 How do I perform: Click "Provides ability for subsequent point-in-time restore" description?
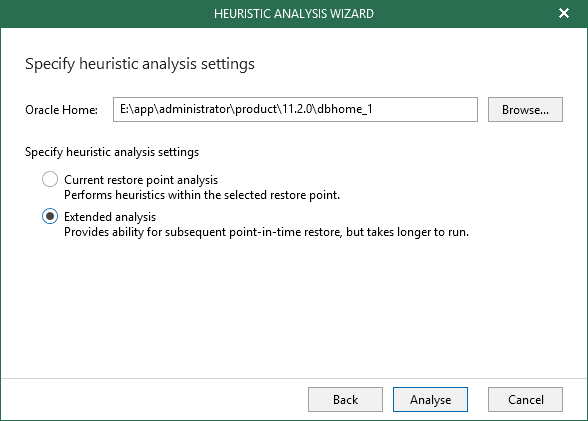click(203, 232)
